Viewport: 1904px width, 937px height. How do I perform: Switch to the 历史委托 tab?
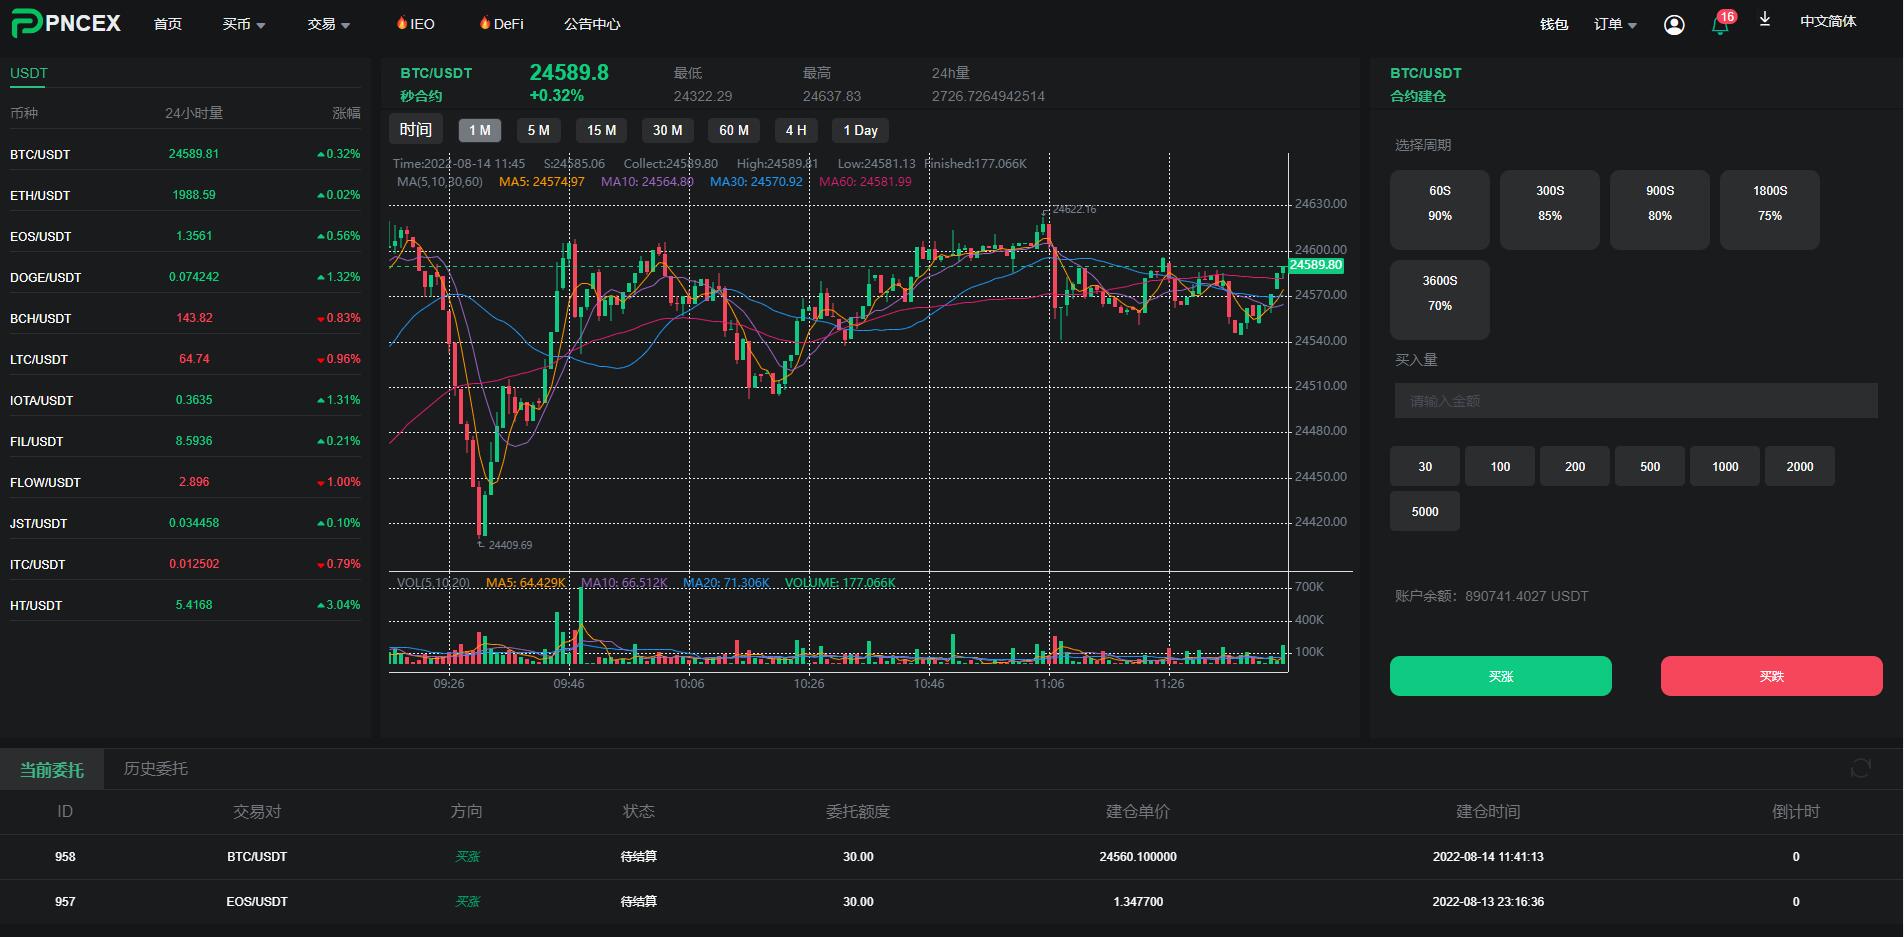pos(155,769)
